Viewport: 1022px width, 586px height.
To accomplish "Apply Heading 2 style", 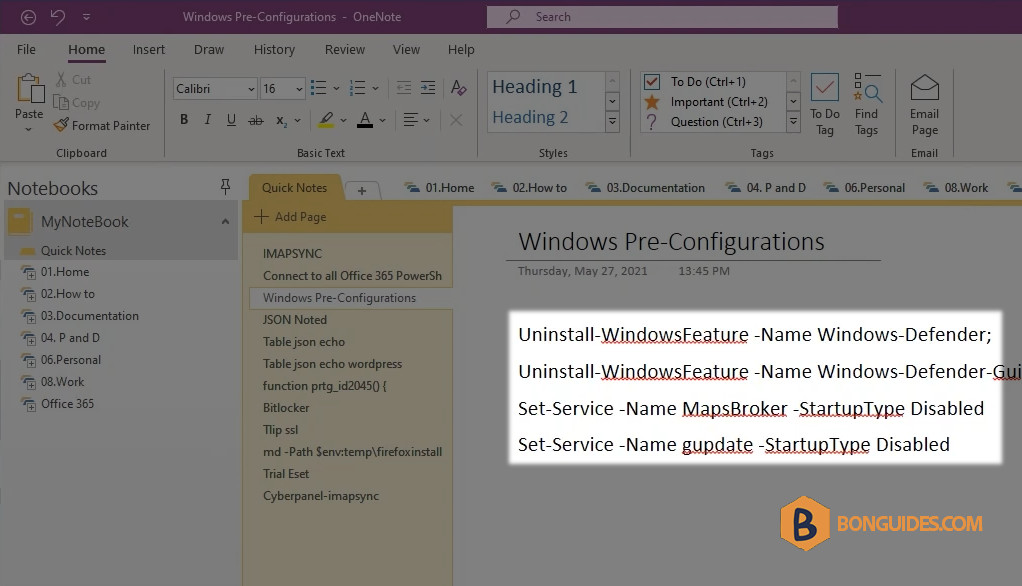I will pyautogui.click(x=530, y=117).
